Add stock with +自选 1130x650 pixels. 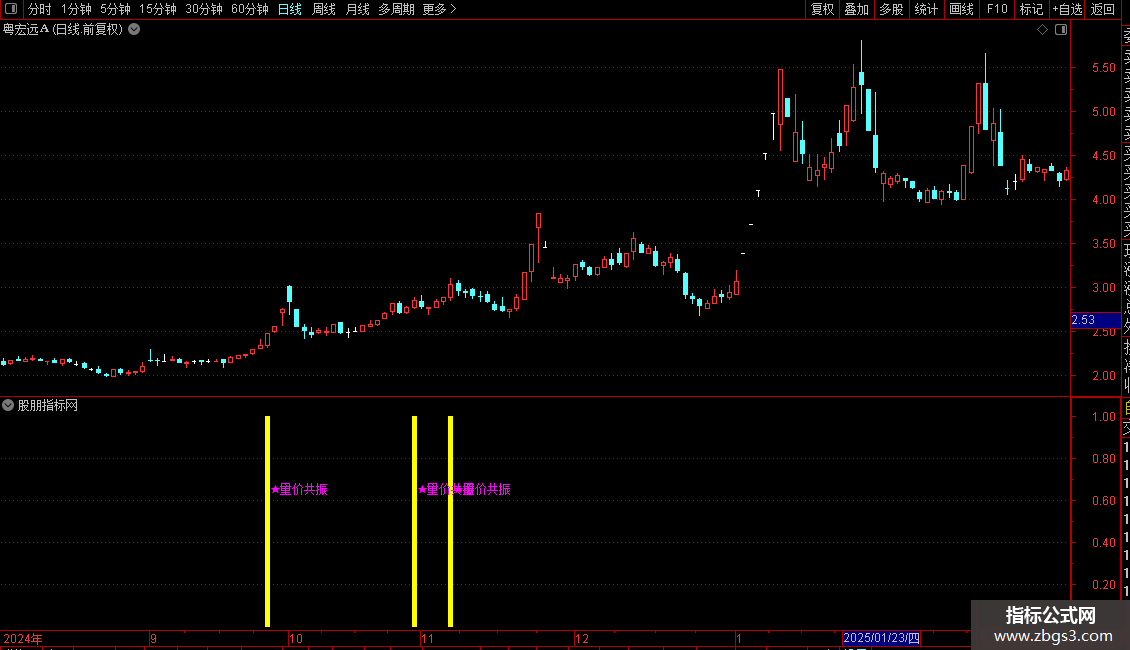coord(1067,9)
